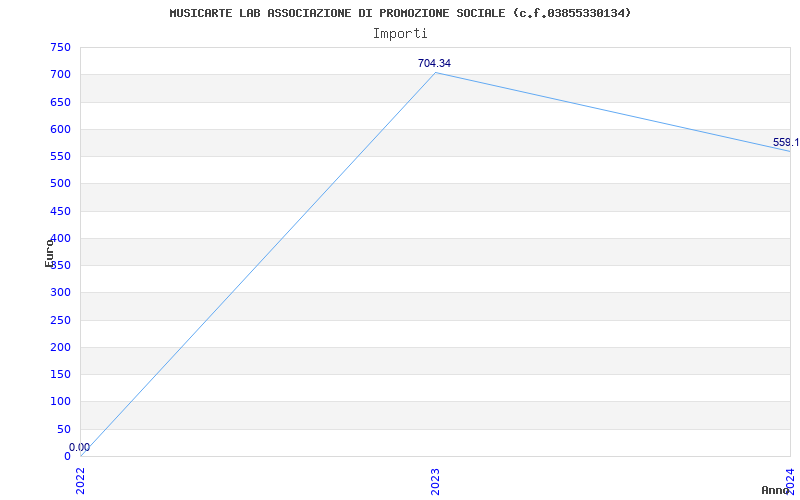
Task: Select the 559.1 data label
Action: point(786,142)
